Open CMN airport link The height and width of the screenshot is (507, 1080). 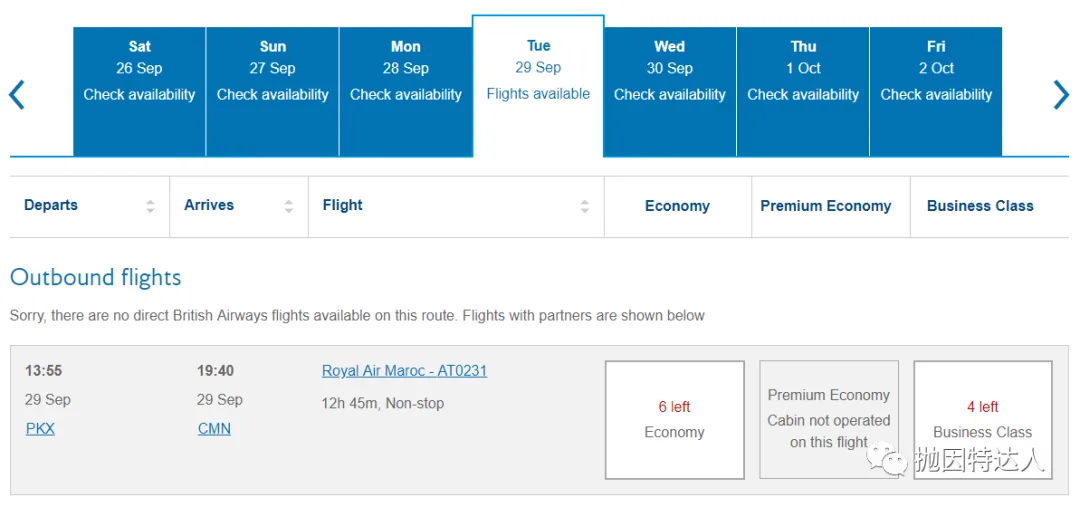point(214,429)
